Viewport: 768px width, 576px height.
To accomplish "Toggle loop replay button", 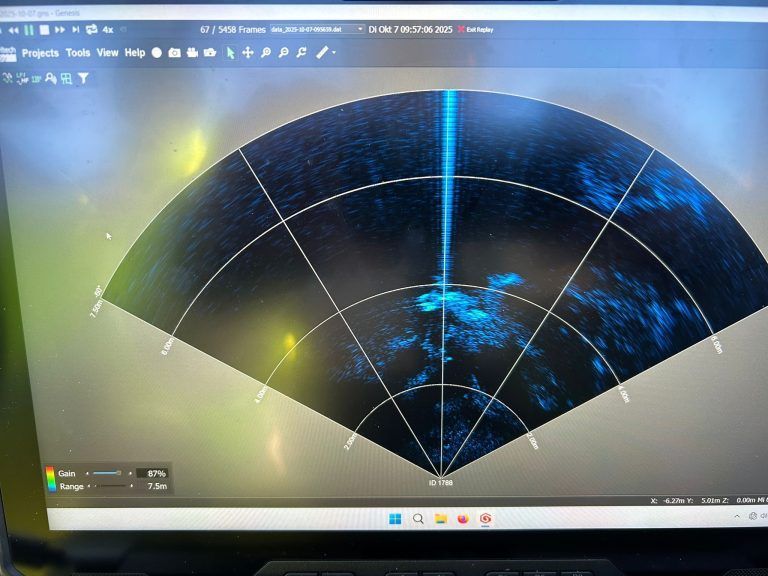I will 91,30.
